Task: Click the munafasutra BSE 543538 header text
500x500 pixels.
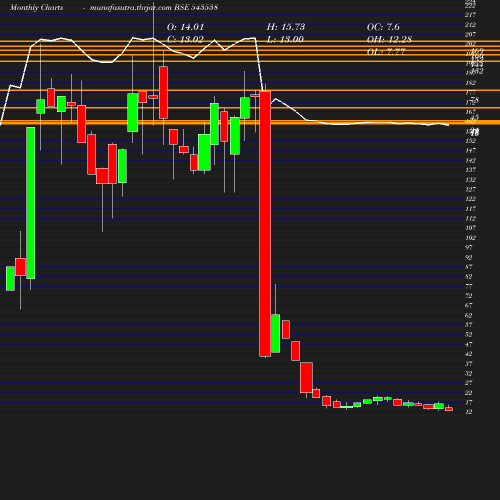Action: coord(154,8)
